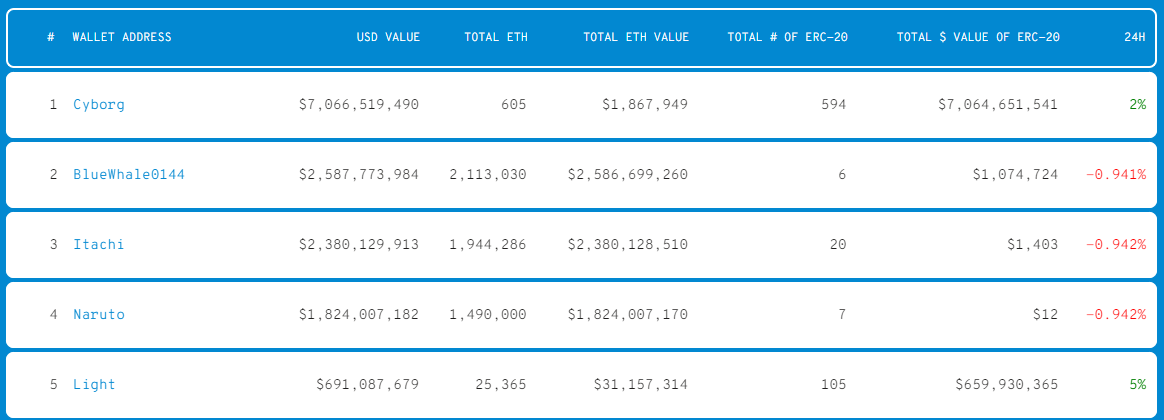Sort by 24H change column header
The width and height of the screenshot is (1164, 420).
point(1134,38)
